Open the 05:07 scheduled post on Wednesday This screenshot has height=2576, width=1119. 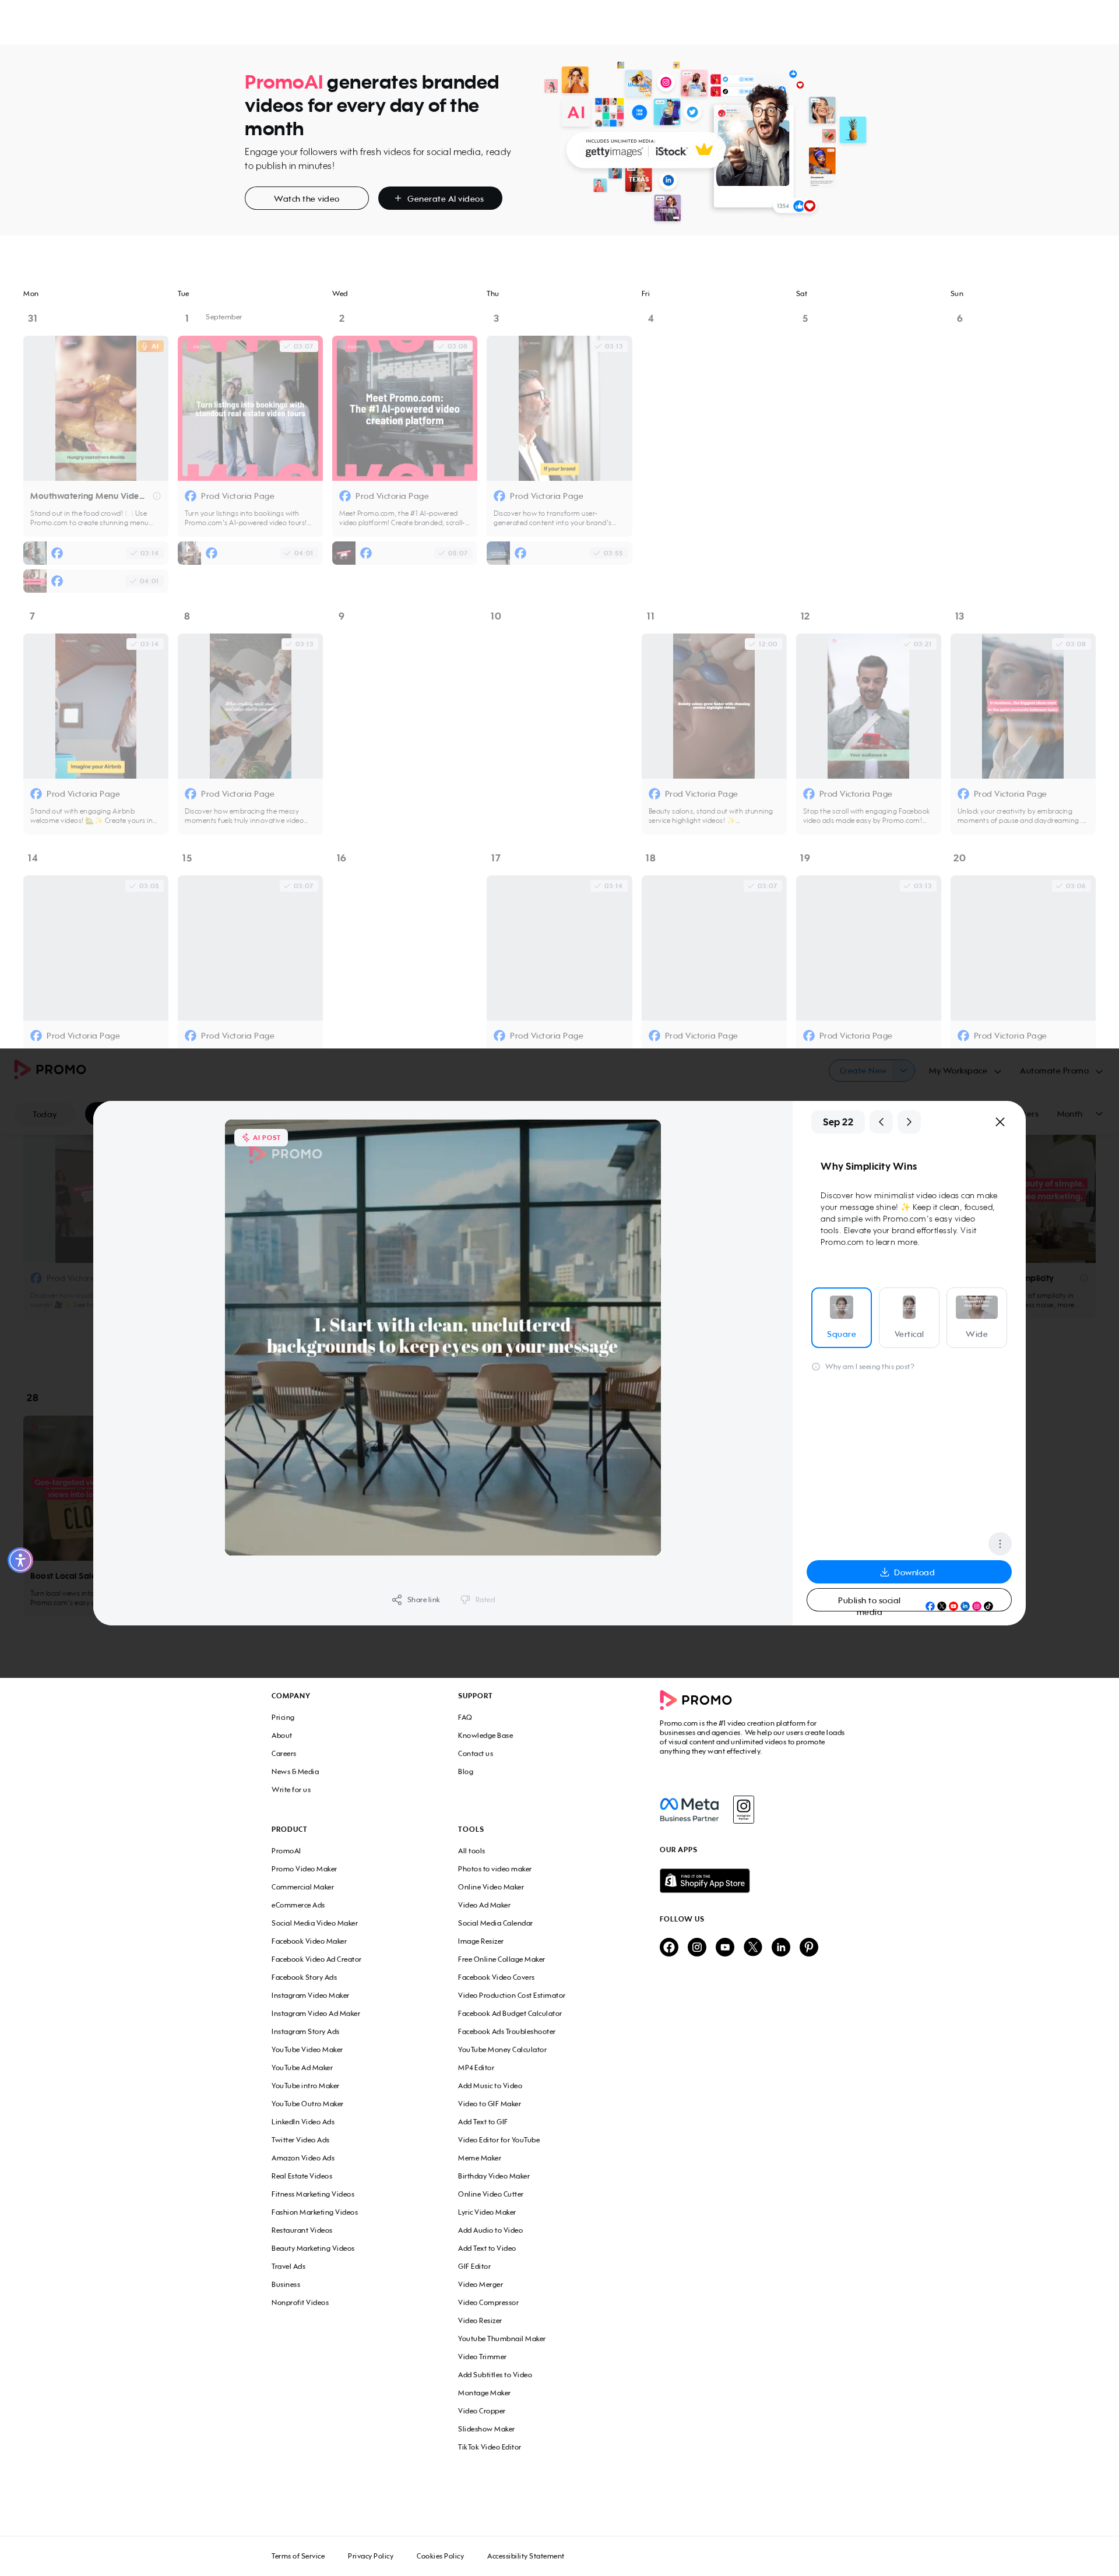pyautogui.click(x=404, y=553)
